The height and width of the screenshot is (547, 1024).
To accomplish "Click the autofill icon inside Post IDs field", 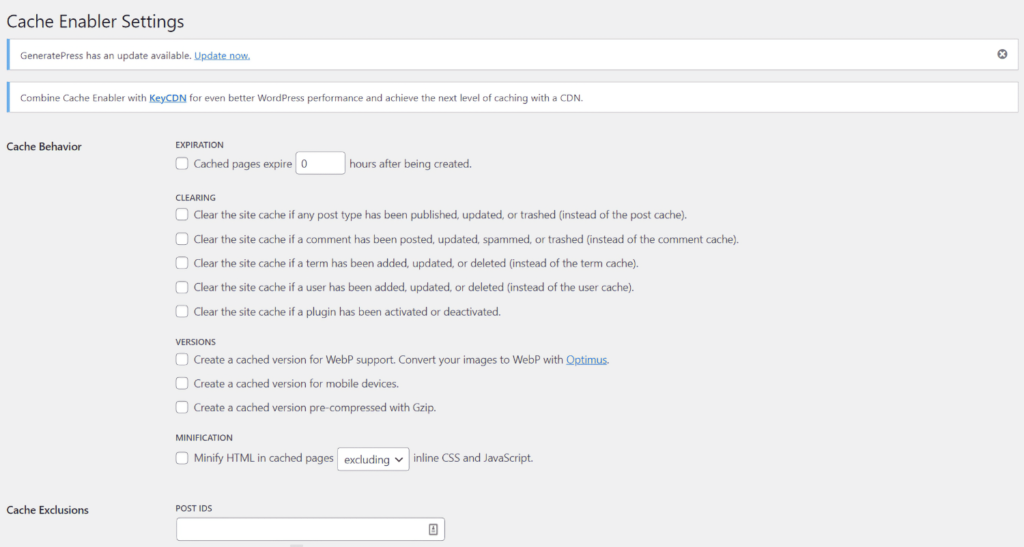I will (x=433, y=530).
